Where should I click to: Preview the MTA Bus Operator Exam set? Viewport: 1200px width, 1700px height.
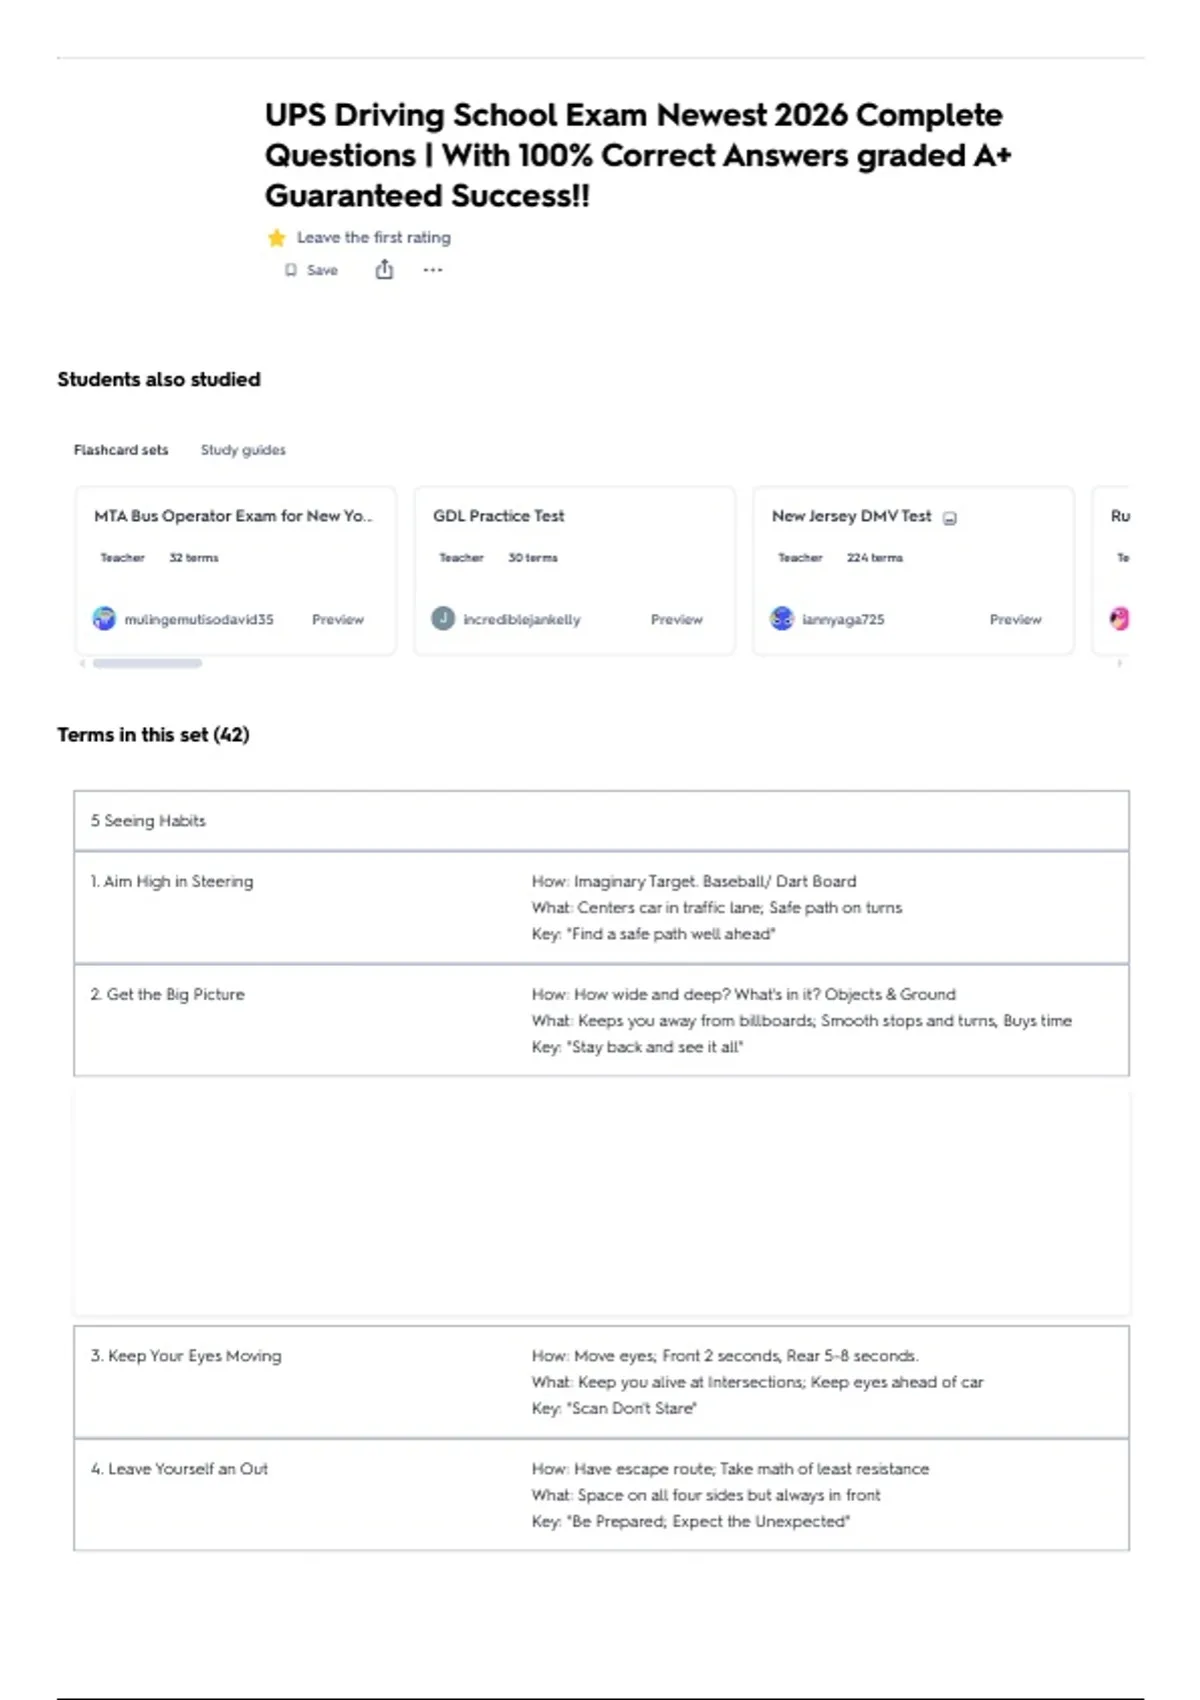pos(338,620)
